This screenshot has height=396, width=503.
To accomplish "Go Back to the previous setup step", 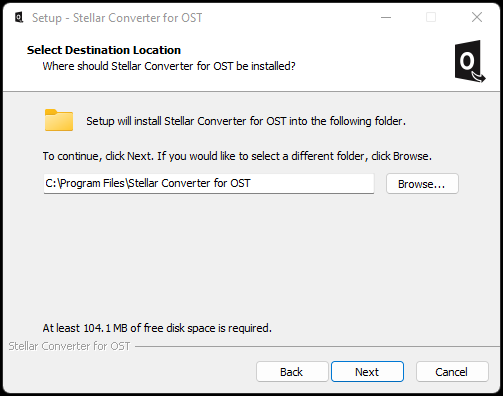I will [x=292, y=372].
